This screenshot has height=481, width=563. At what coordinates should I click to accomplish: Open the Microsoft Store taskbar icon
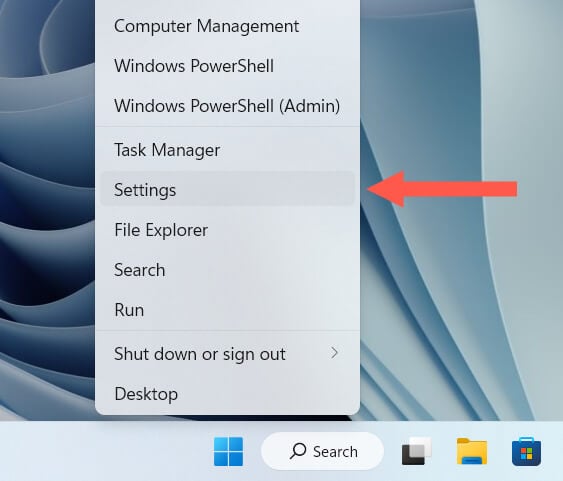click(x=526, y=451)
